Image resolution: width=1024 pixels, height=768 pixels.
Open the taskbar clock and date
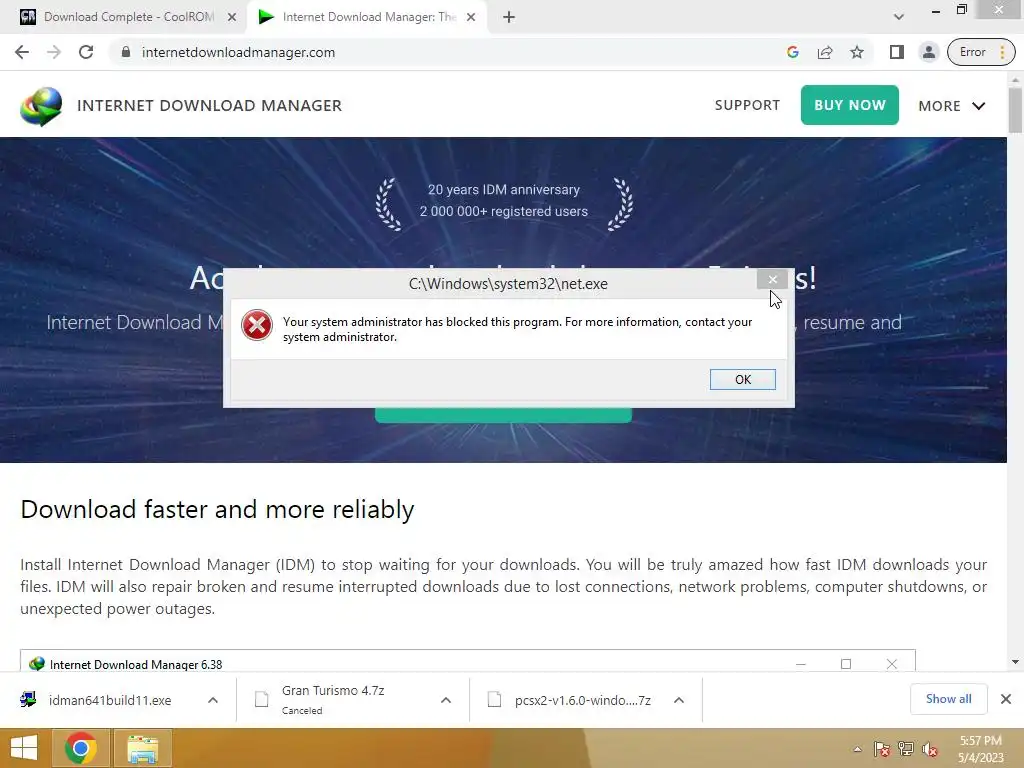click(980, 749)
